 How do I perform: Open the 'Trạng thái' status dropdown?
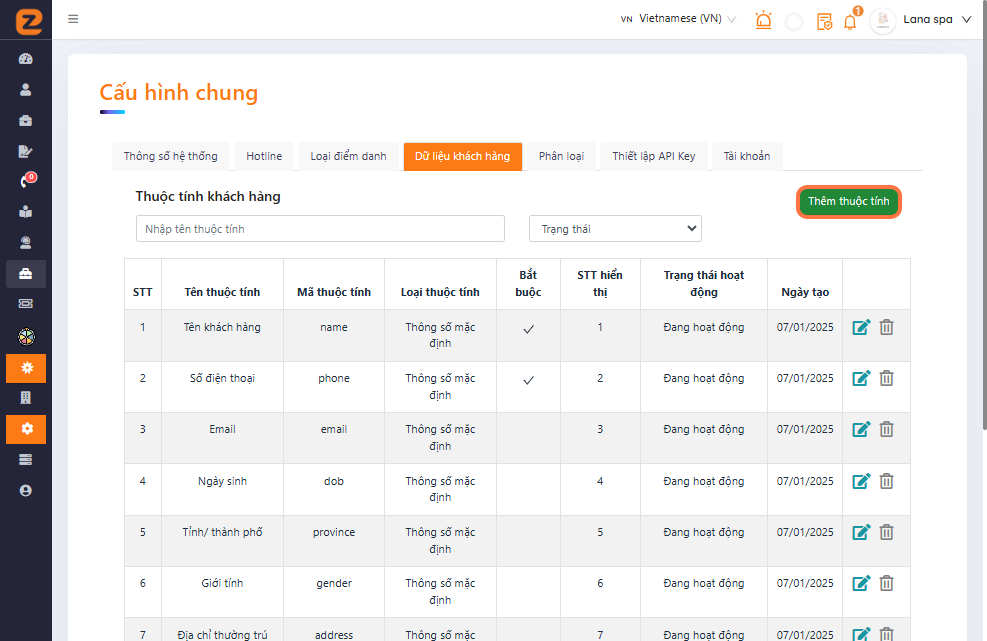(x=615, y=229)
